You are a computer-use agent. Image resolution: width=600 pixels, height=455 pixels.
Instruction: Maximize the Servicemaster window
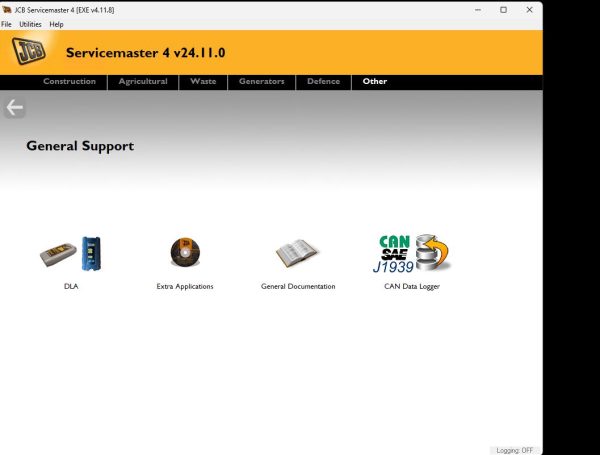(504, 10)
